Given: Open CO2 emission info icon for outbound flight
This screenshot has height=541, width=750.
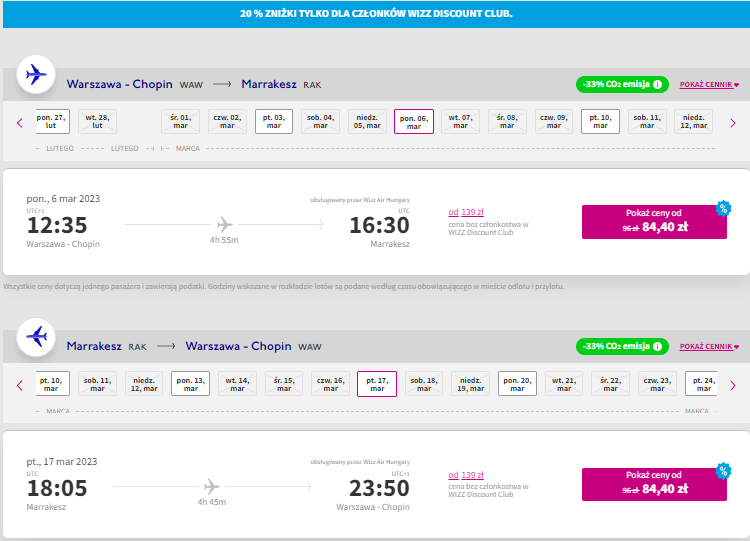Looking at the screenshot, I should [658, 85].
